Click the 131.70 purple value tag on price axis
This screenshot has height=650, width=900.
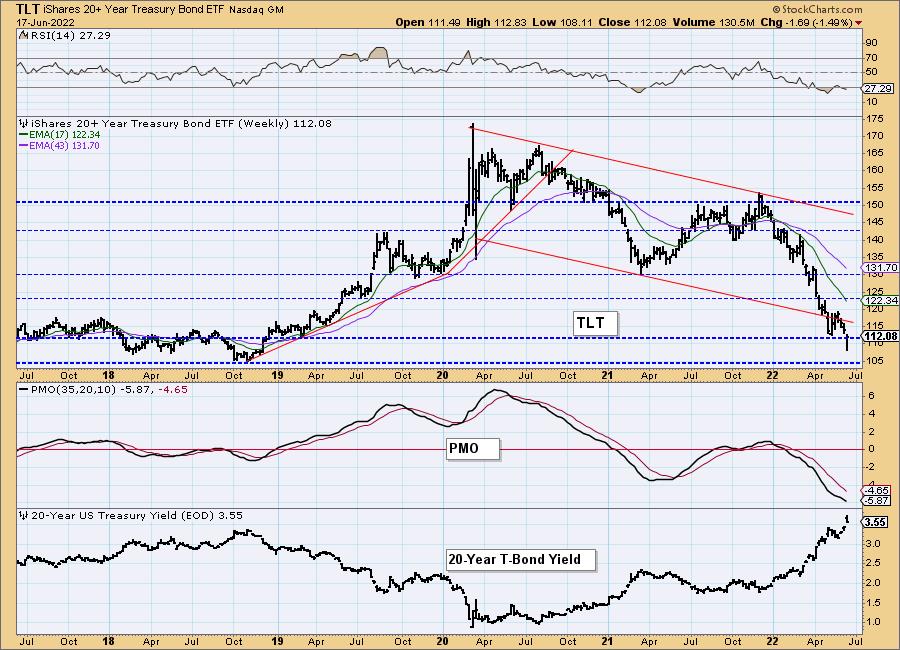point(879,268)
